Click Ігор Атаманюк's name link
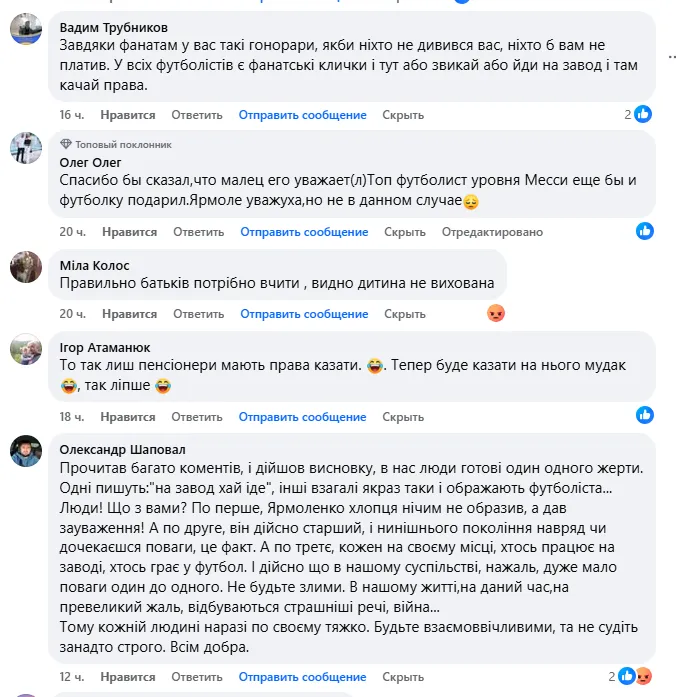Image resolution: width=676 pixels, height=697 pixels. coord(105,347)
